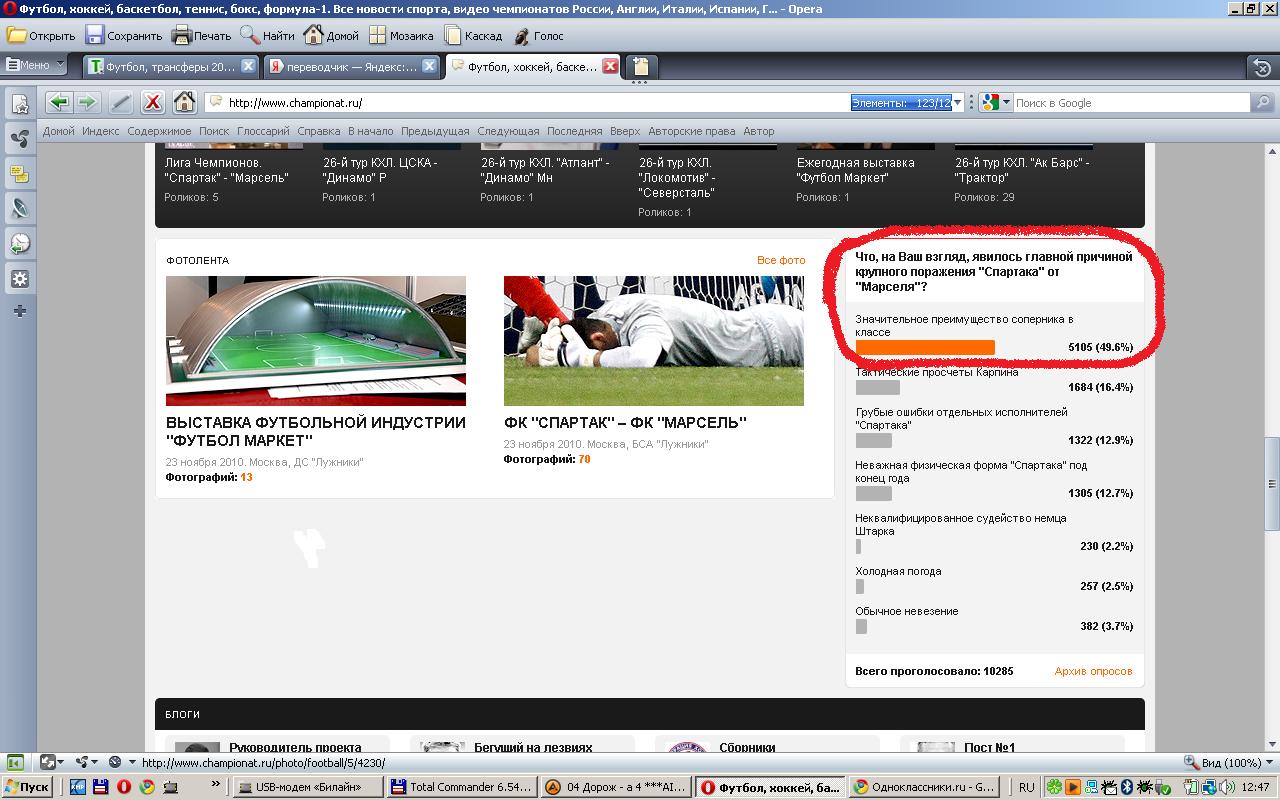The image size is (1280, 800).
Task: Switch to the Одноклассники.ru Chrome taskbar window
Action: (x=923, y=787)
